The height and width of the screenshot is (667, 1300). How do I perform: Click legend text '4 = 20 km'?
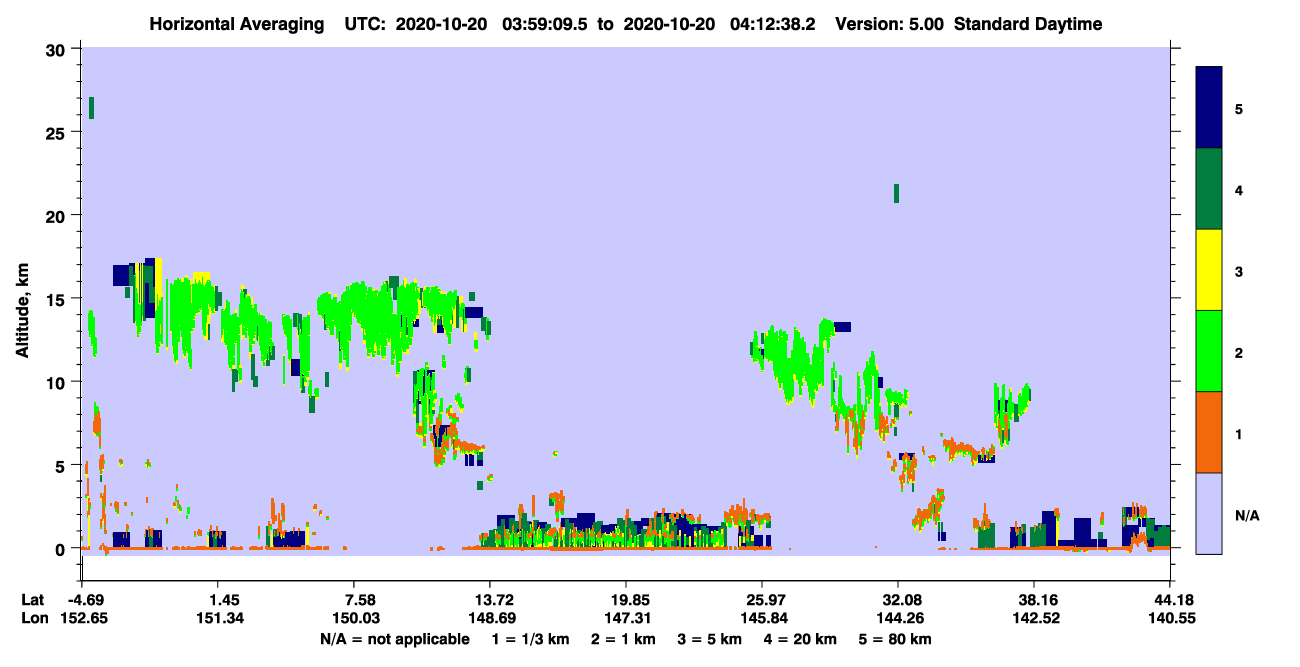coord(800,639)
